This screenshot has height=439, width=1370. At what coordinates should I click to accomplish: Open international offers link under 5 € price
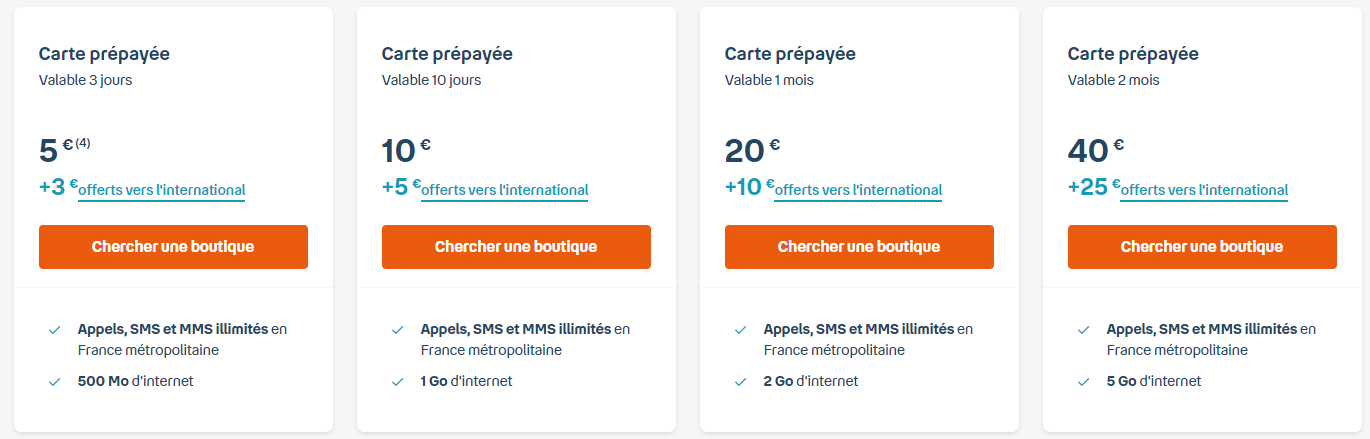pyautogui.click(x=161, y=190)
